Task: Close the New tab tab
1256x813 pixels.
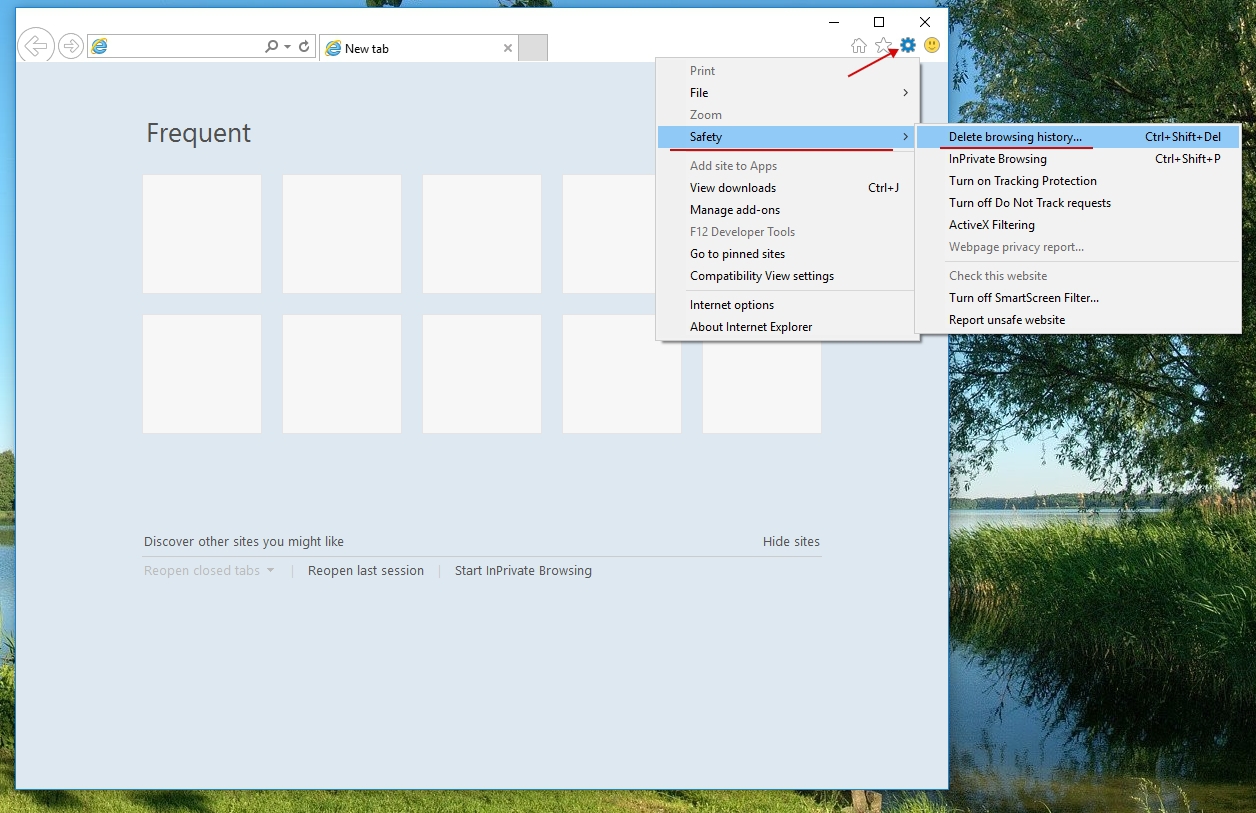Action: [x=508, y=48]
